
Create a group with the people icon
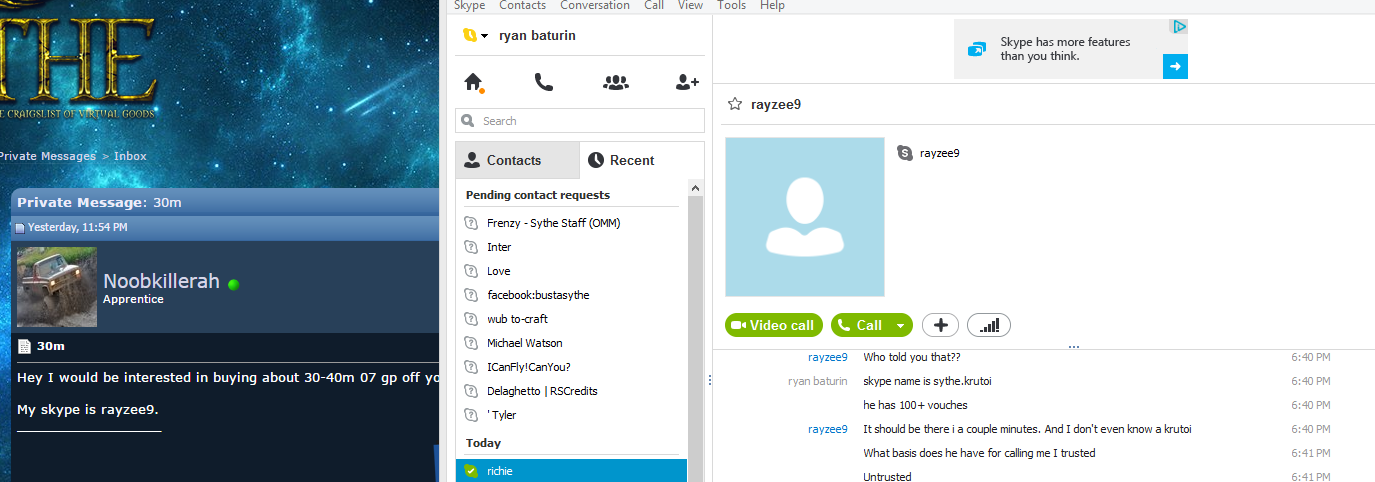pyautogui.click(x=616, y=83)
